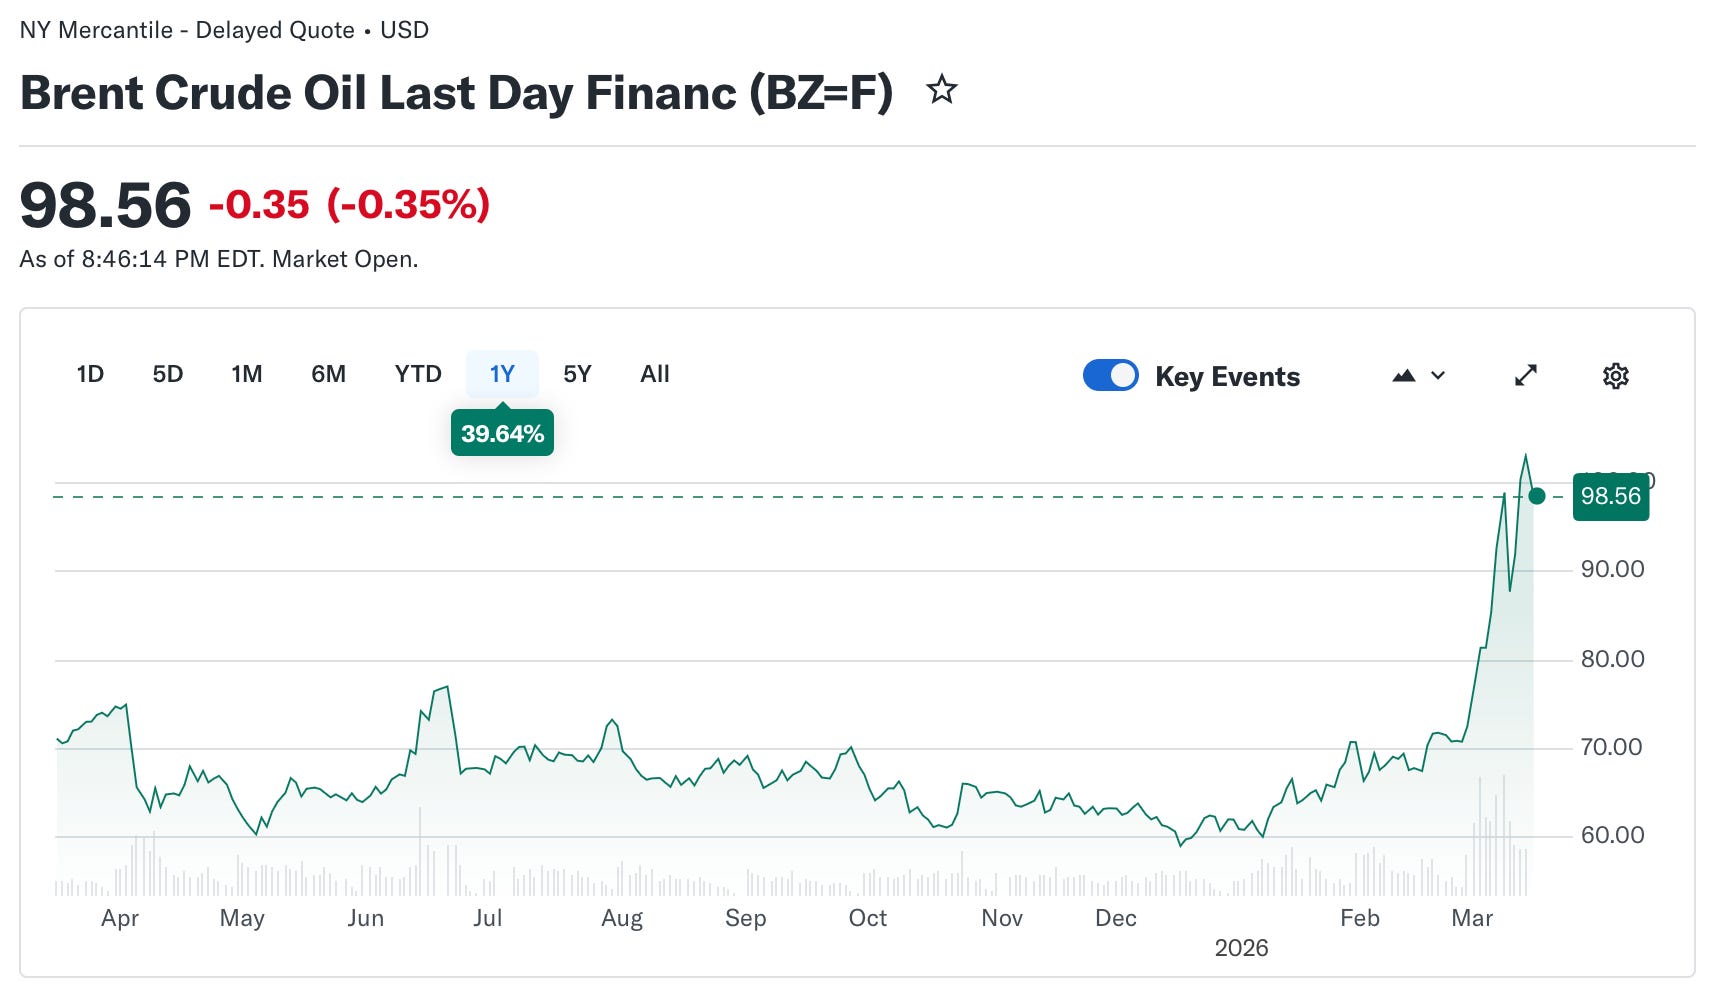Toggle the Key Events switch
Image resolution: width=1718 pixels, height=996 pixels.
[x=1110, y=375]
